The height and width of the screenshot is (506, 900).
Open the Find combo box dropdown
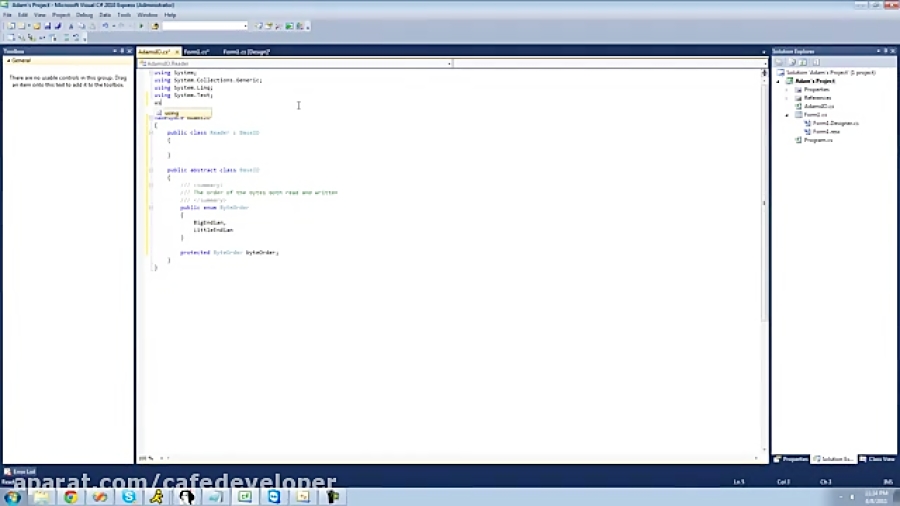[x=245, y=26]
